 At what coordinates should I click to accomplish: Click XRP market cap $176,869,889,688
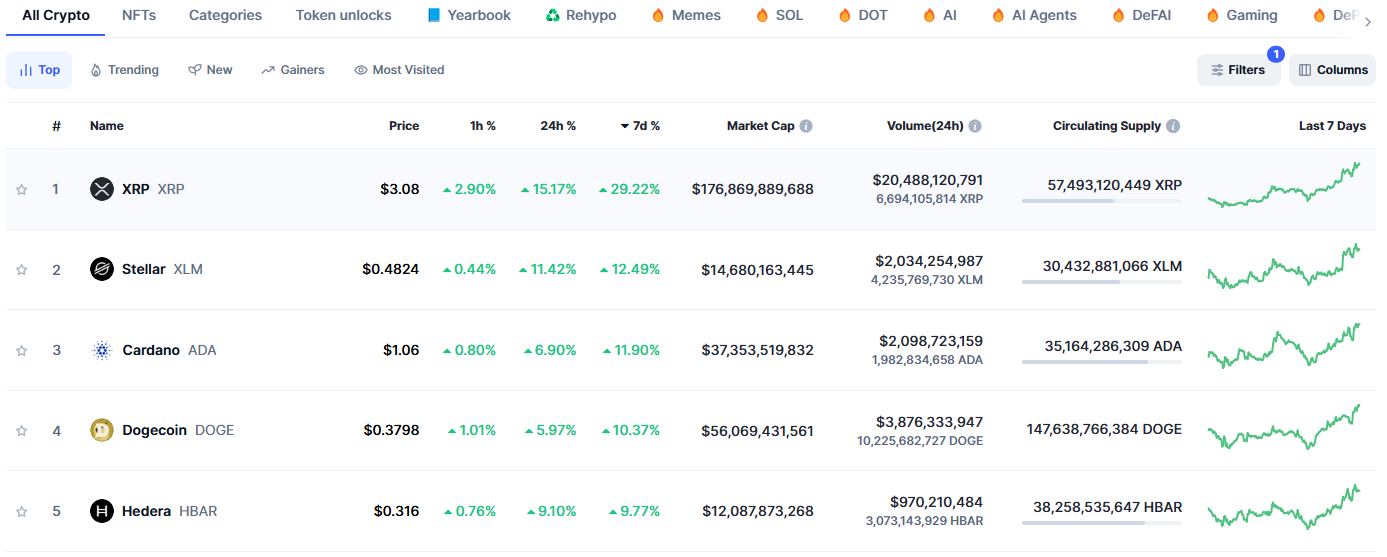pyautogui.click(x=753, y=189)
